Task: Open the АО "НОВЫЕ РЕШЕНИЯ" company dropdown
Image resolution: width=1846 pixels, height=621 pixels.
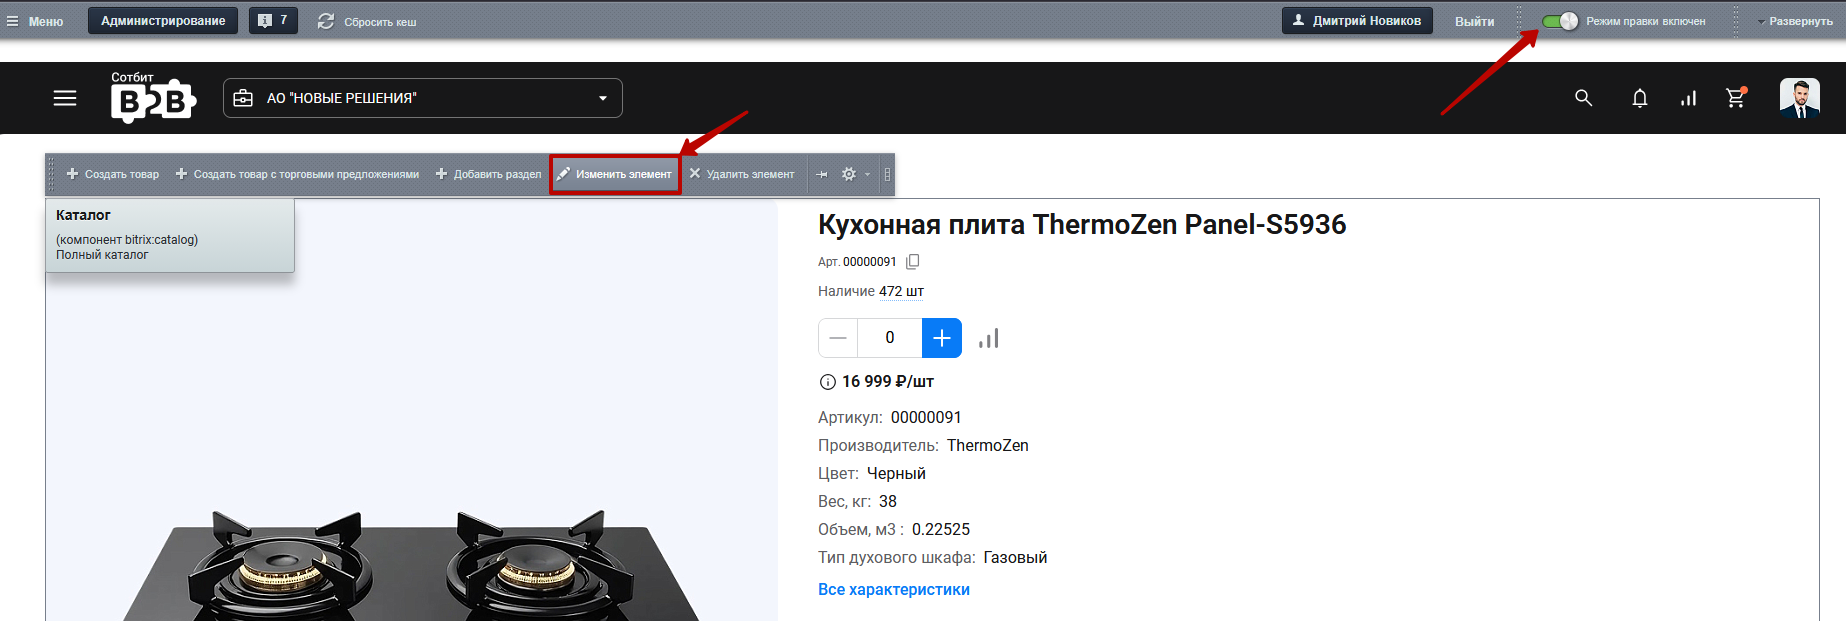Action: pyautogui.click(x=423, y=98)
